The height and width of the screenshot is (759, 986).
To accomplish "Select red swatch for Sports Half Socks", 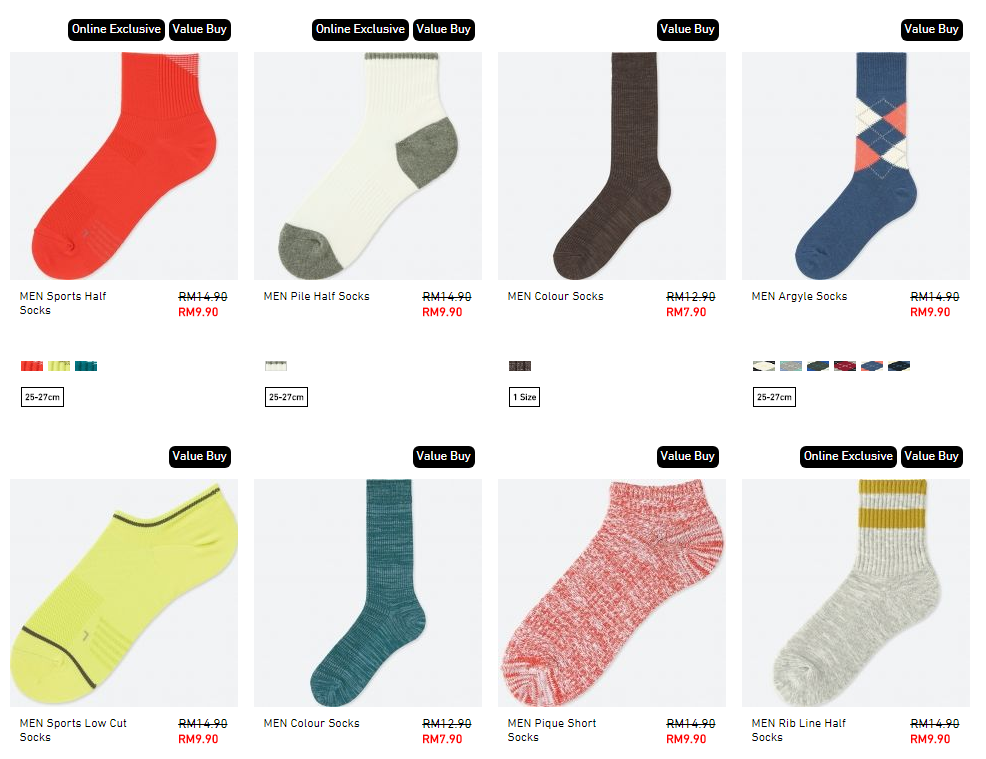I will tap(31, 366).
